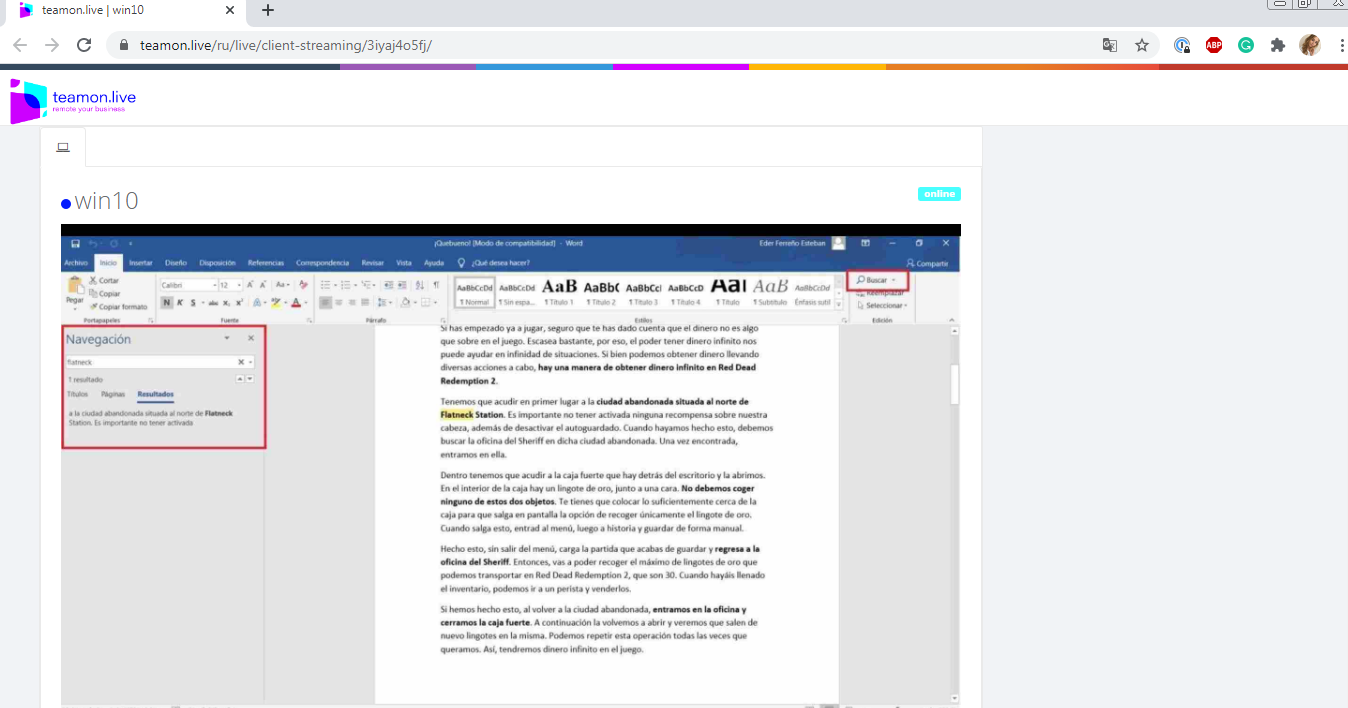Open the red font color picker
1348x708 pixels.
[x=306, y=302]
